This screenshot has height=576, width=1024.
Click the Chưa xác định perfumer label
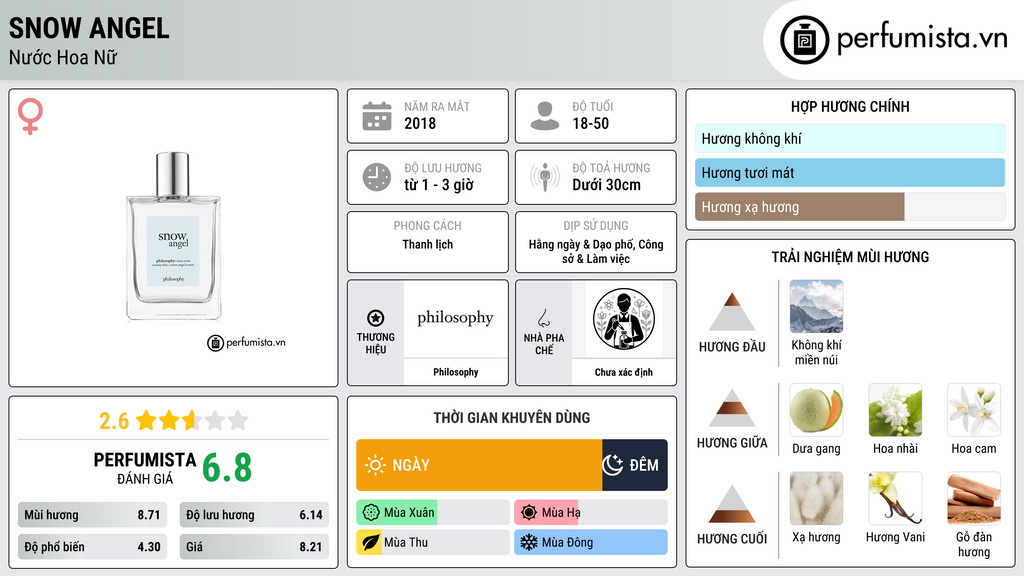pos(624,372)
